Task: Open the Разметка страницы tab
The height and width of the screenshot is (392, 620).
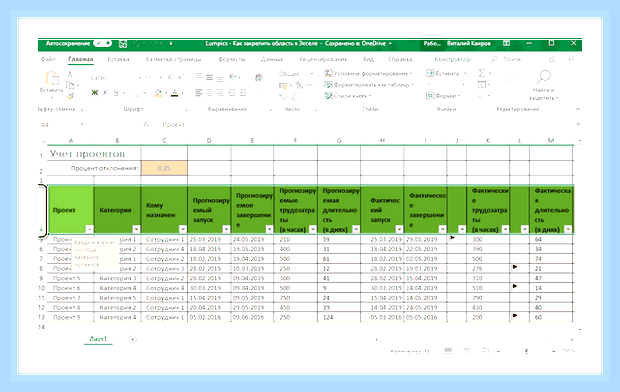Action: 173,59
